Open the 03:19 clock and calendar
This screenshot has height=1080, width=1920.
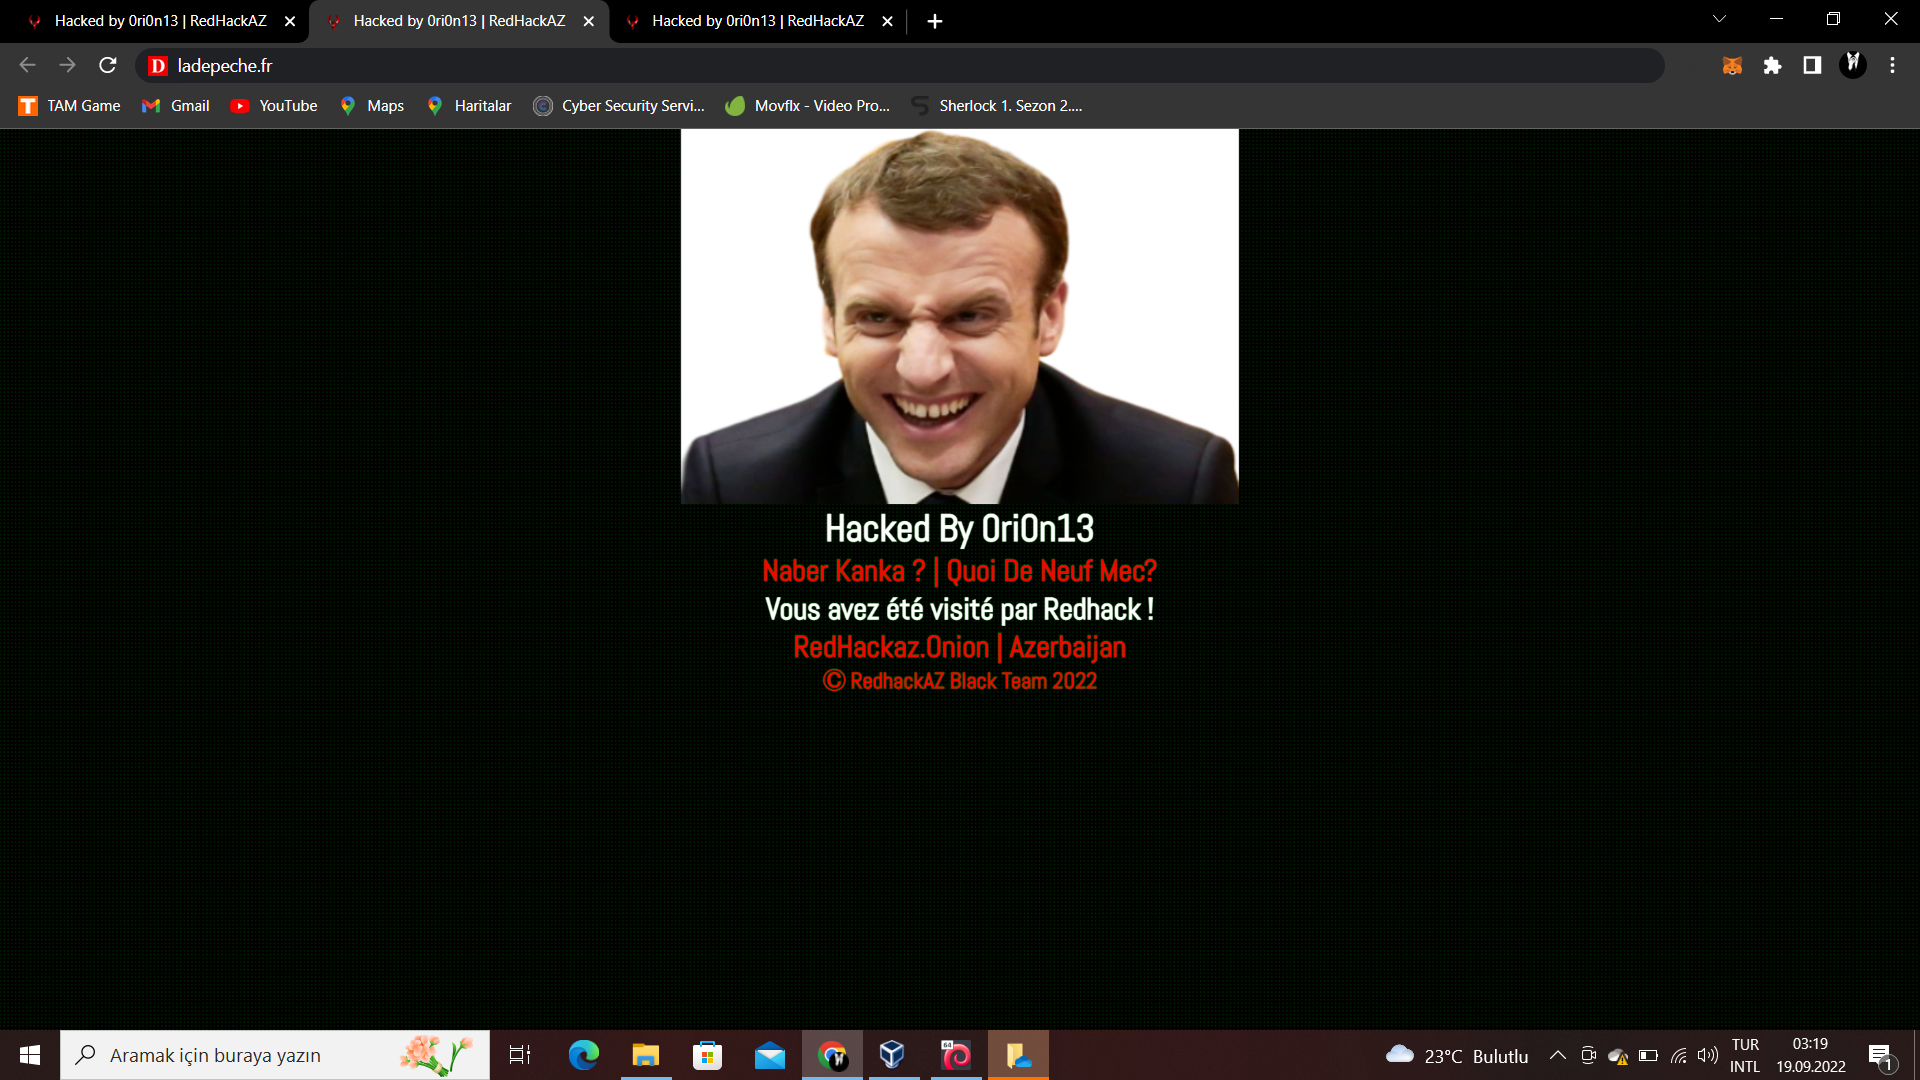pos(1811,1055)
